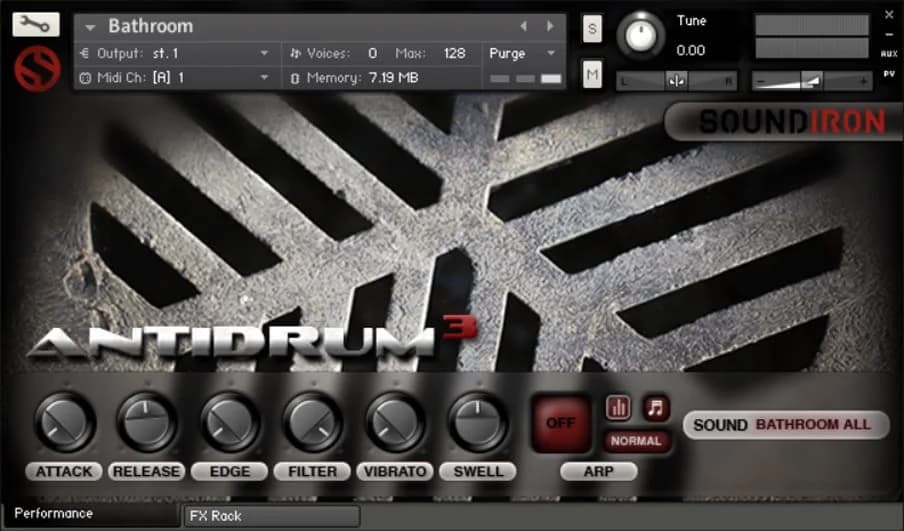Click the RELEASE label button
The width and height of the screenshot is (904, 531).
146,472
